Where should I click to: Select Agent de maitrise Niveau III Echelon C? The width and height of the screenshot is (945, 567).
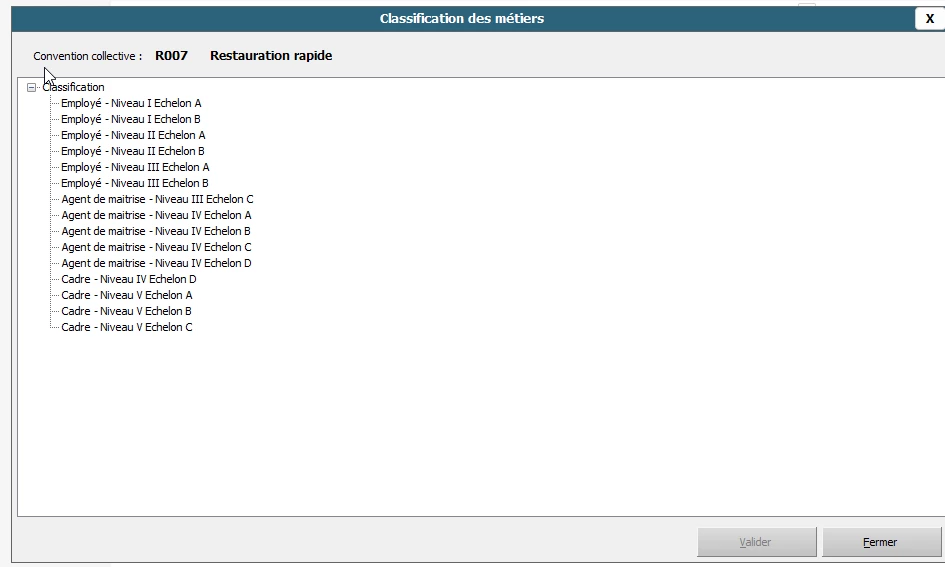(x=157, y=199)
